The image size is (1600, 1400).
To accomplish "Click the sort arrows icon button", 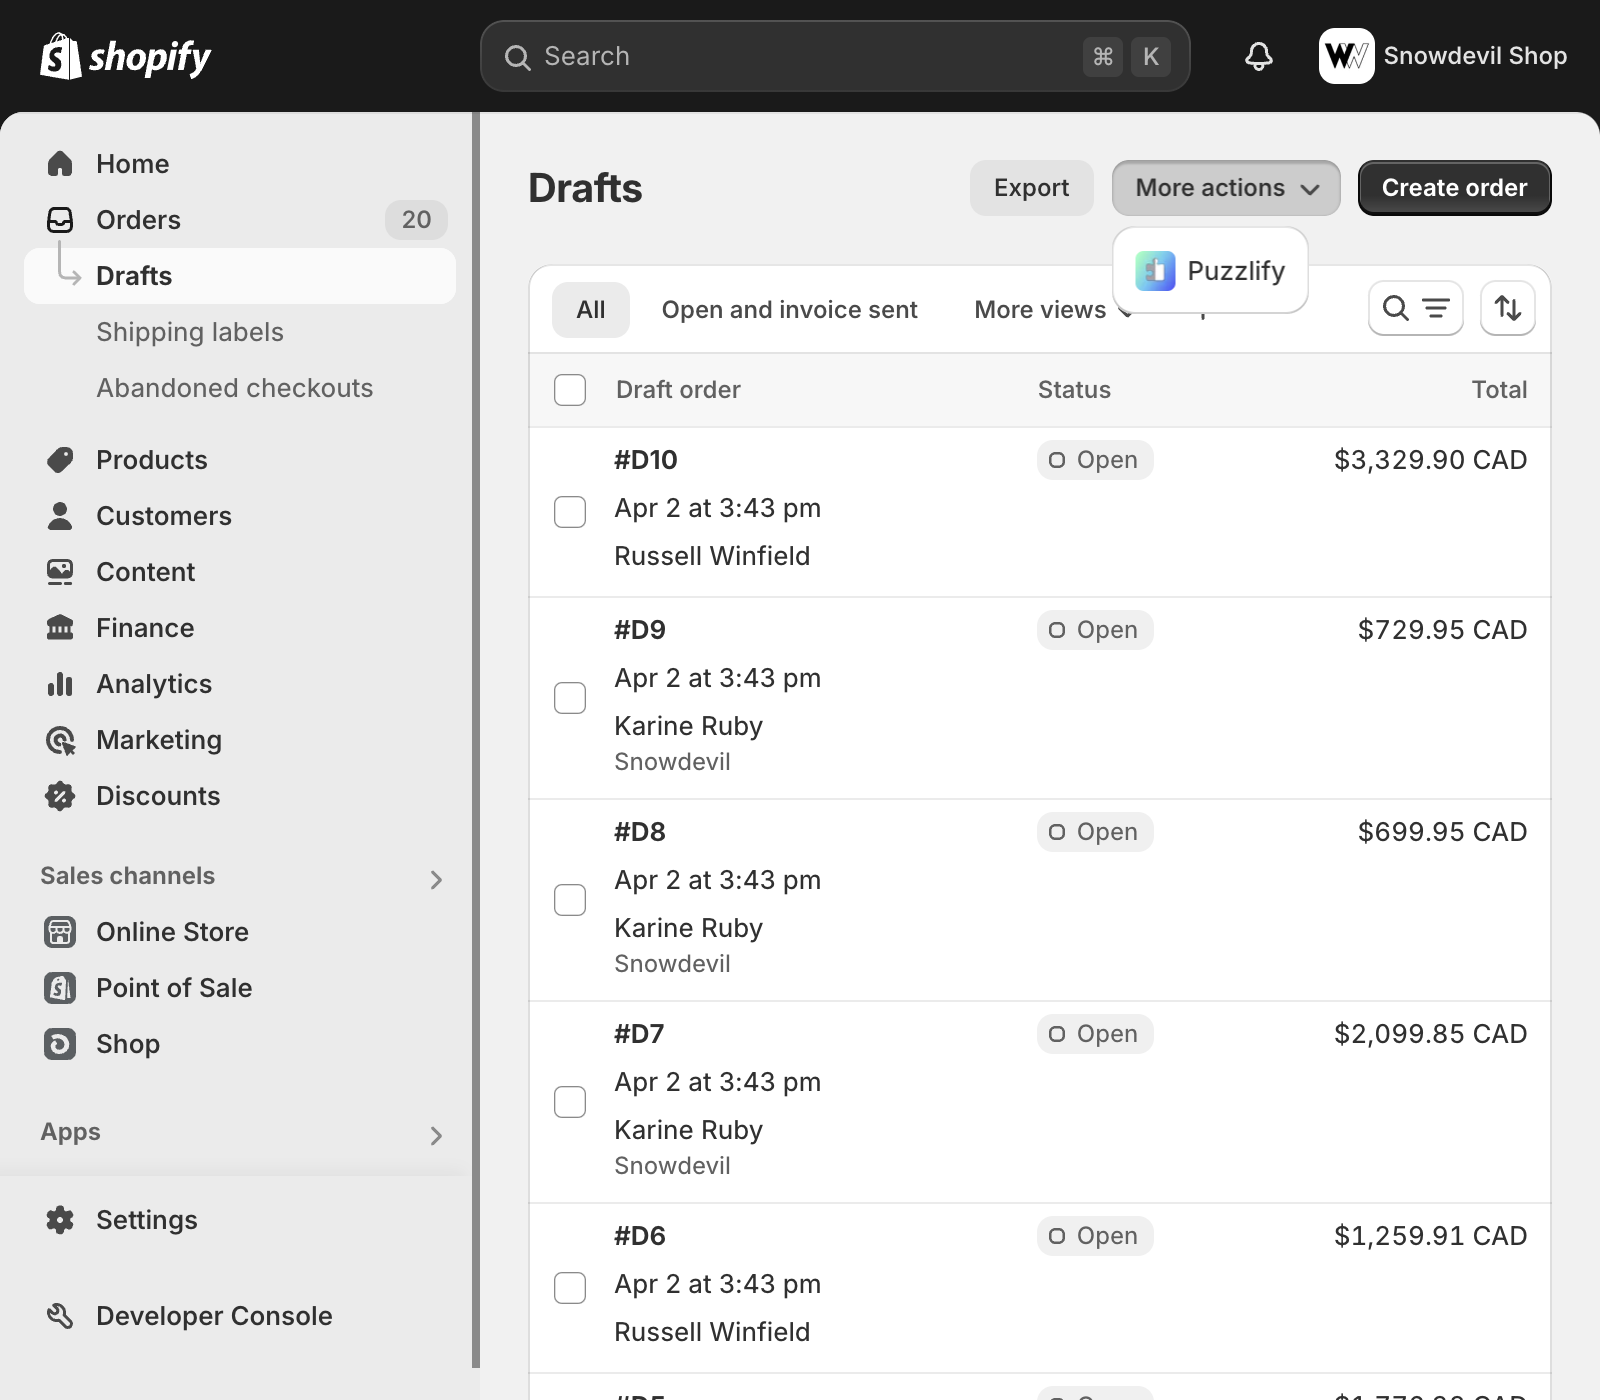I will pyautogui.click(x=1507, y=308).
